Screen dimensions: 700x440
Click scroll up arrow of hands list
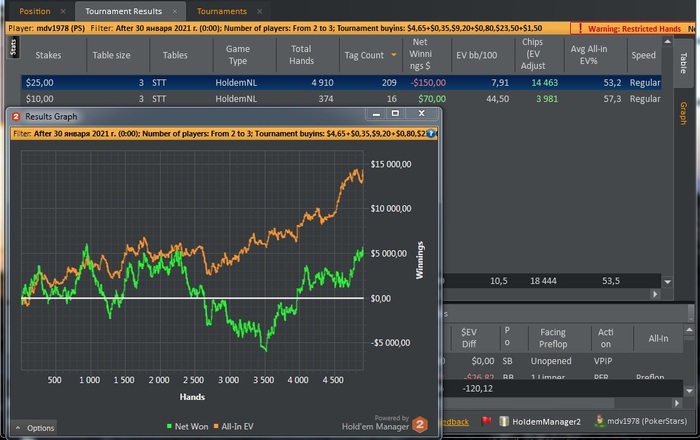click(x=689, y=330)
